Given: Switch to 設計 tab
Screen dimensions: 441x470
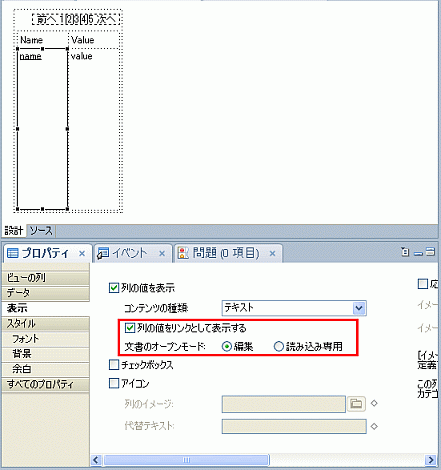Looking at the screenshot, I should pyautogui.click(x=14, y=231).
